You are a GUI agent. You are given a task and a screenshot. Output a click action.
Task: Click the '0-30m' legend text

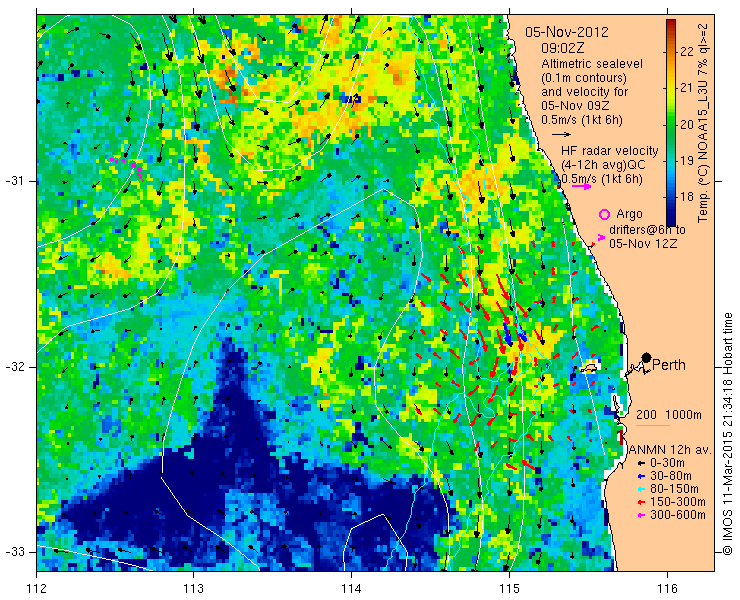[x=667, y=464]
